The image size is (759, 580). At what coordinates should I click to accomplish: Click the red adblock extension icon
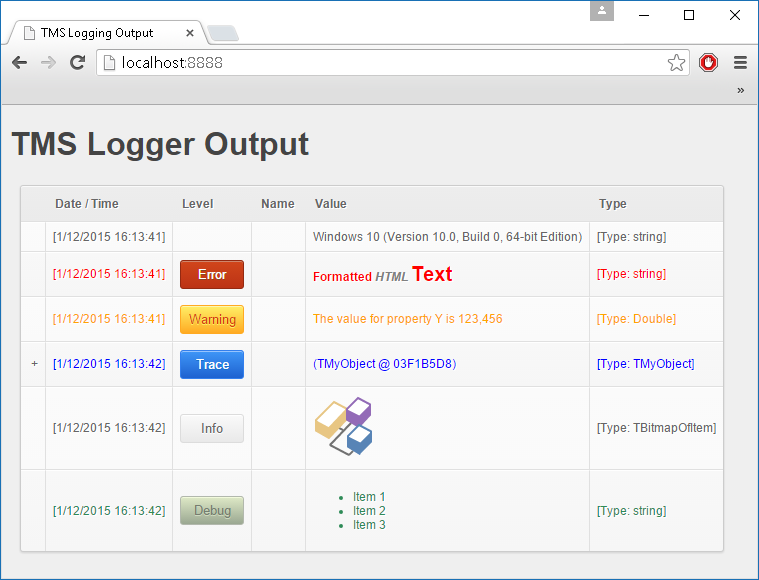[x=709, y=63]
